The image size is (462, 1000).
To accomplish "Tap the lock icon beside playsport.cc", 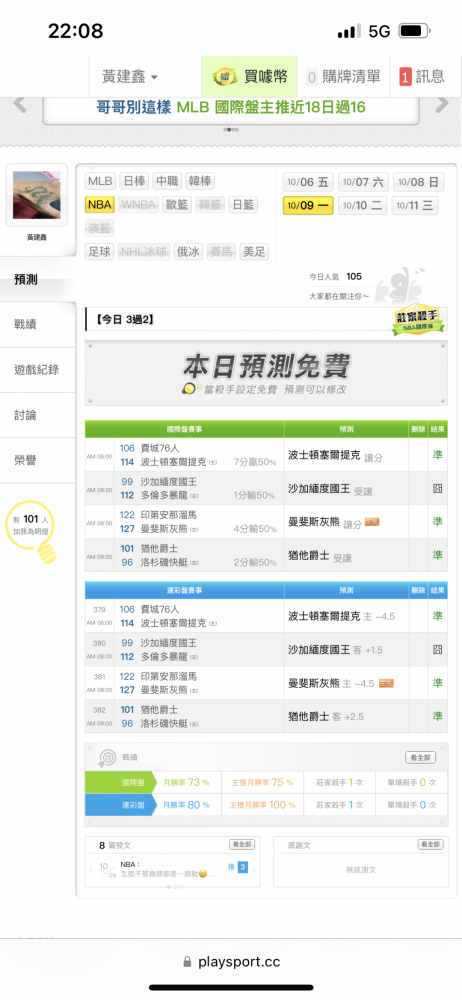I will point(187,962).
